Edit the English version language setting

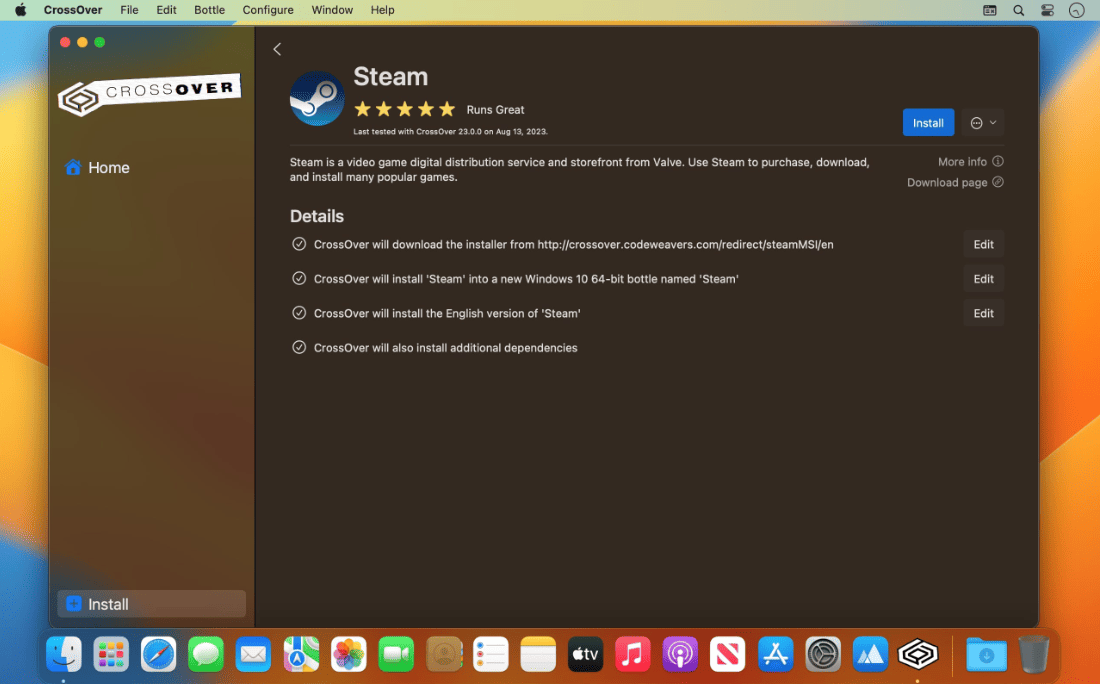(x=983, y=313)
